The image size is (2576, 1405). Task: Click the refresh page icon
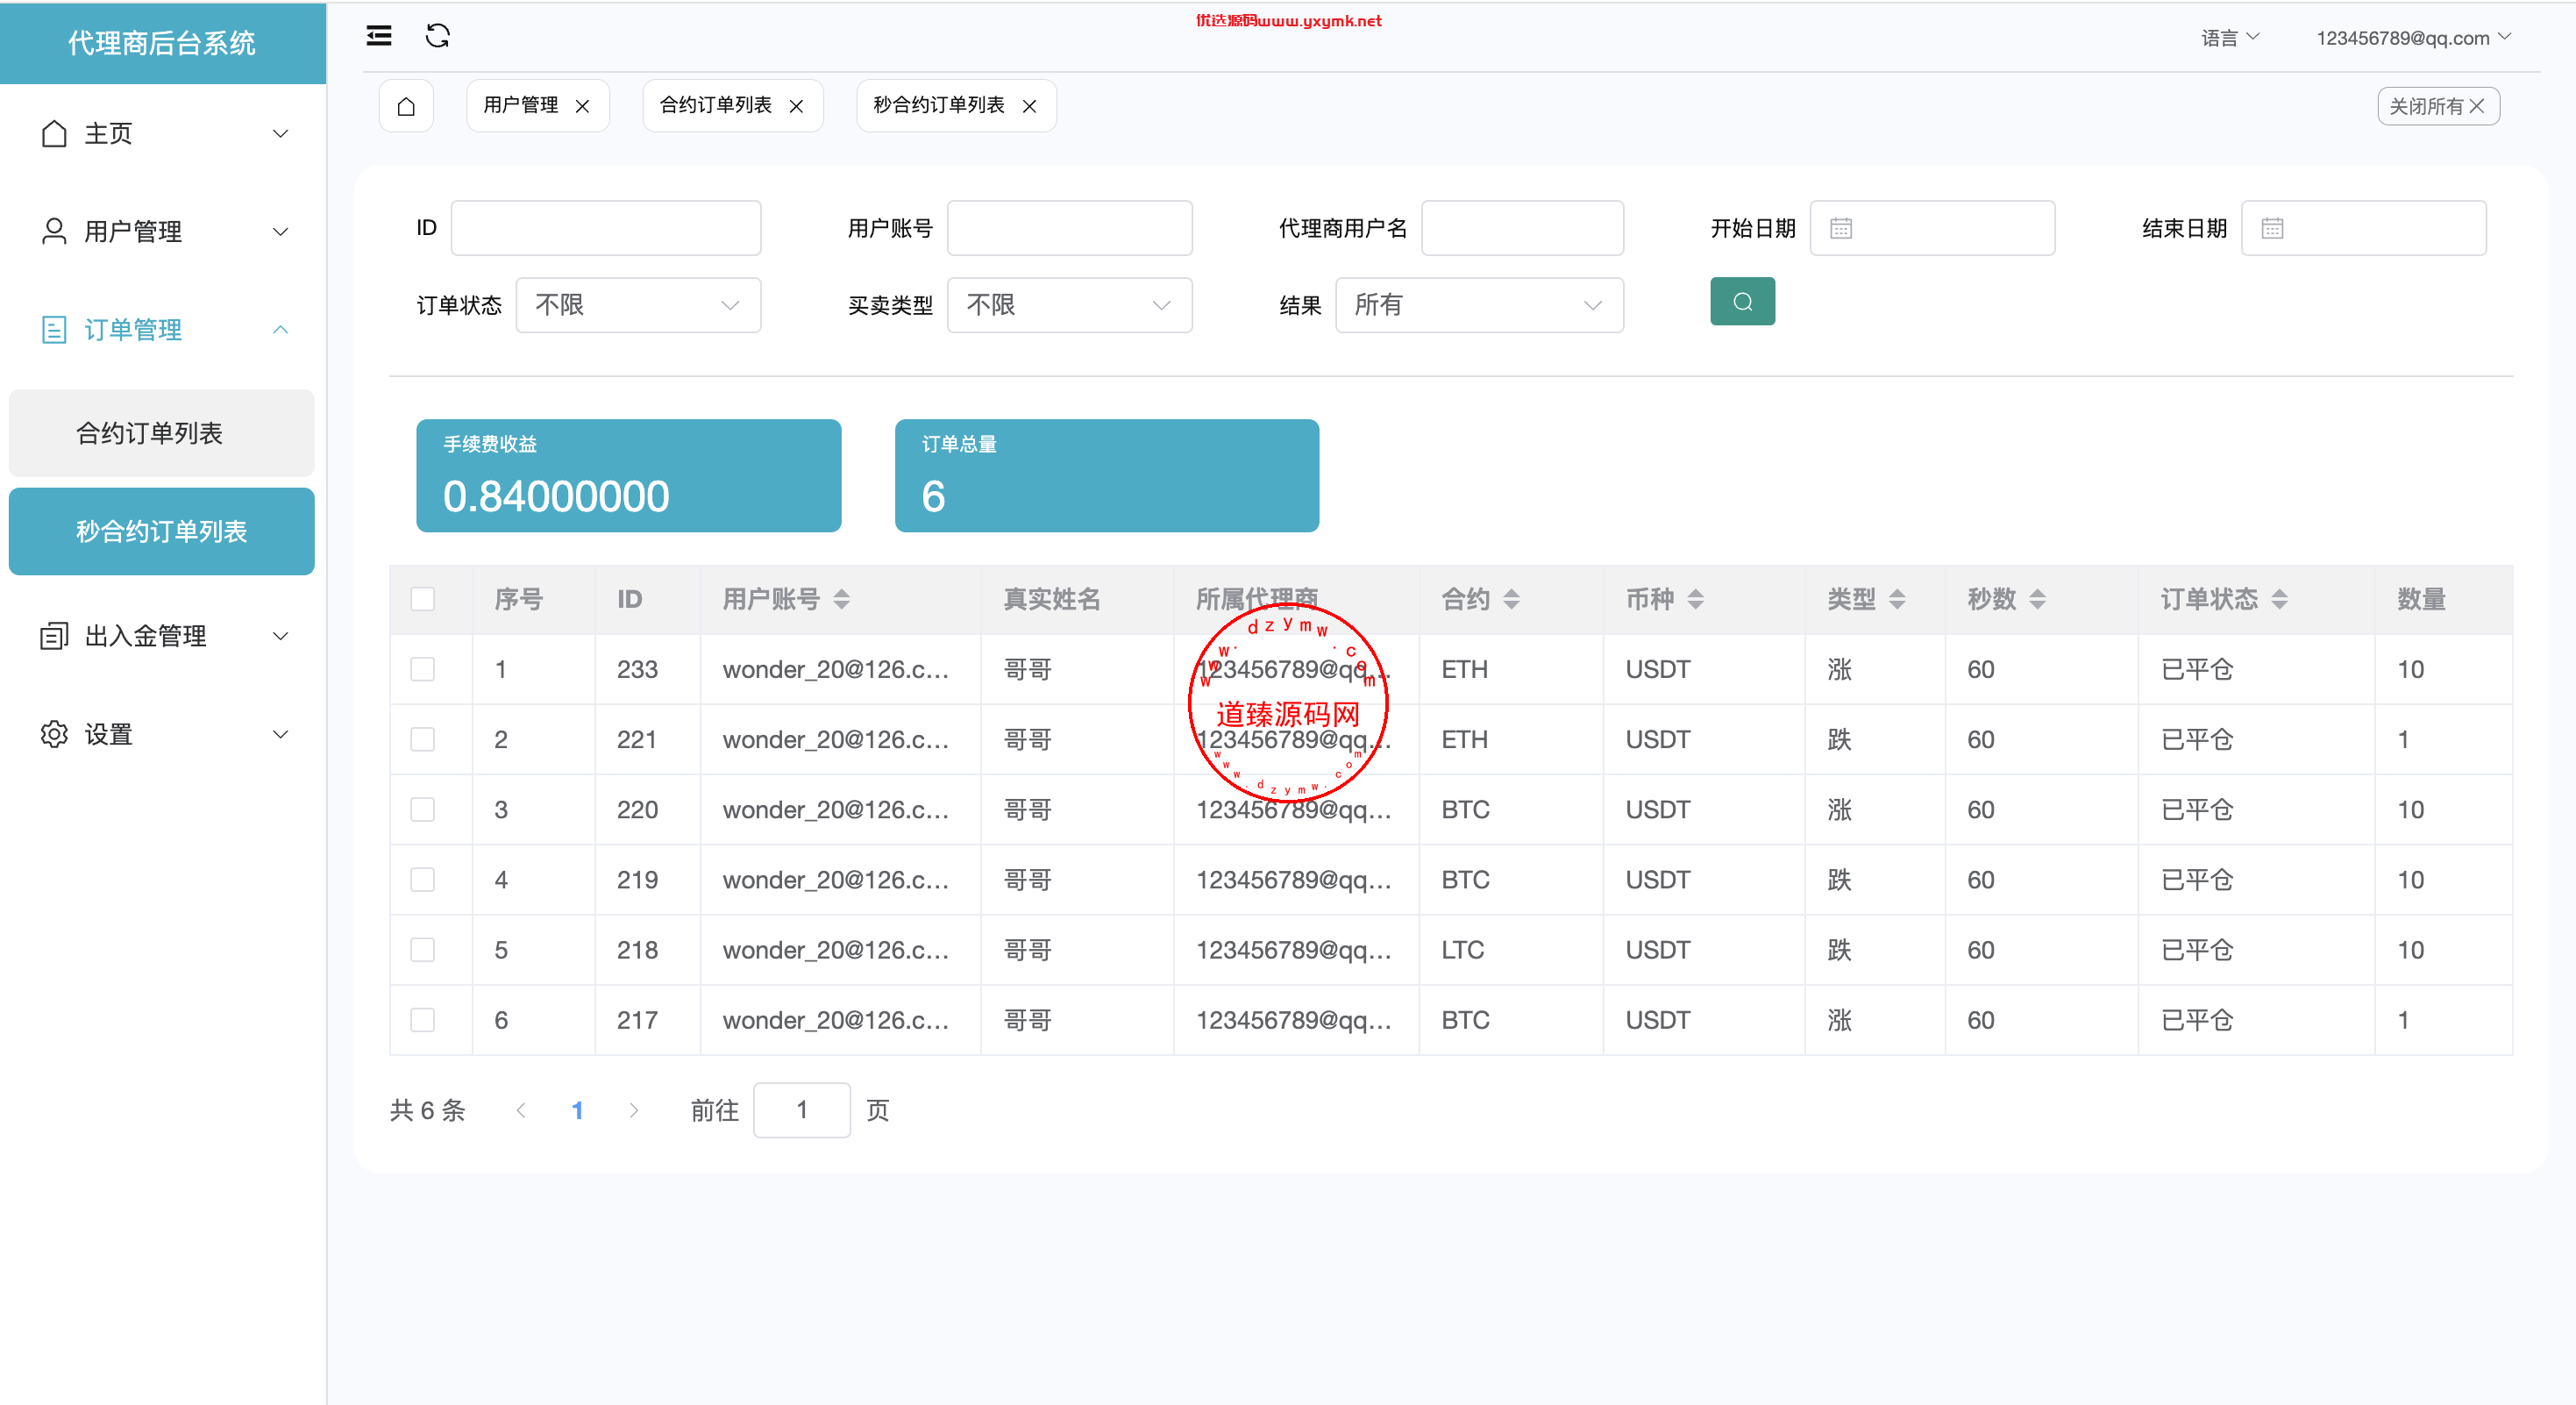point(438,36)
